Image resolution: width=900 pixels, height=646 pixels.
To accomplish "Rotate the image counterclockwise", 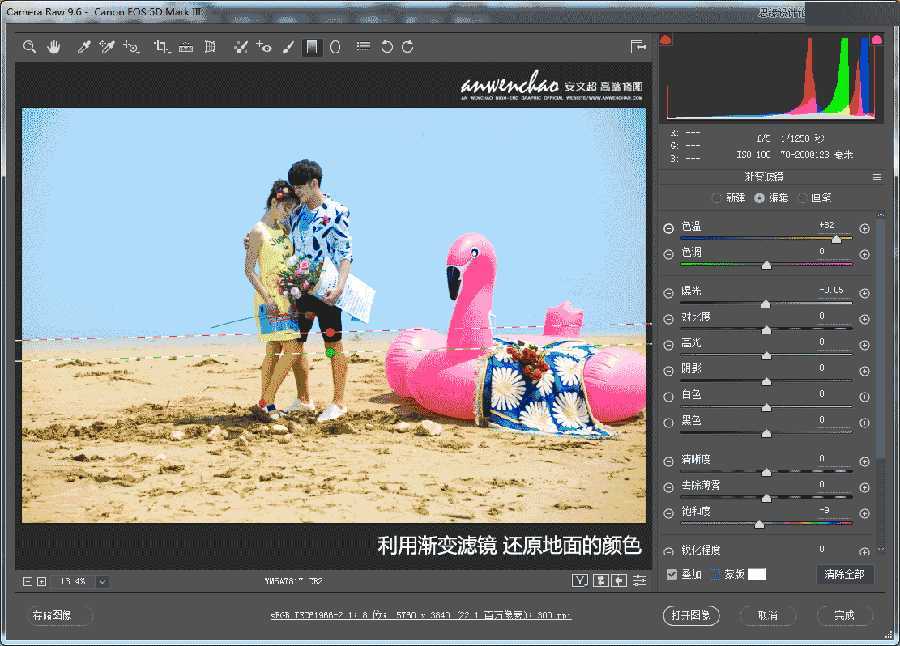I will [387, 46].
